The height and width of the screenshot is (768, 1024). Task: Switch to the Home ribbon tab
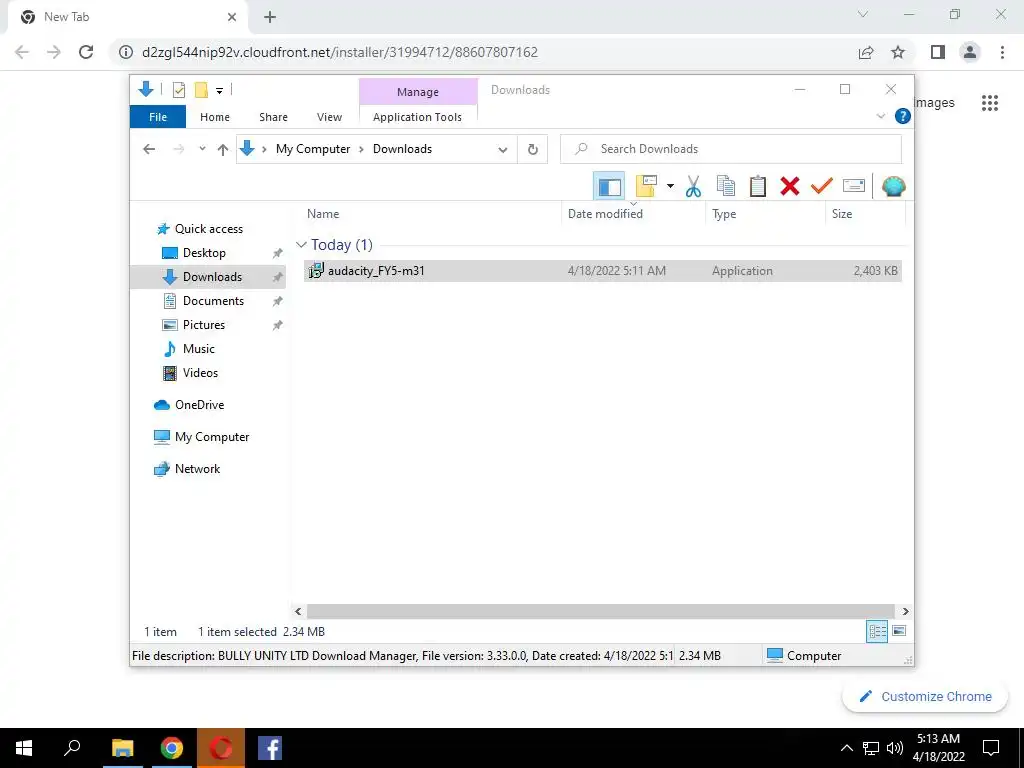click(x=215, y=117)
